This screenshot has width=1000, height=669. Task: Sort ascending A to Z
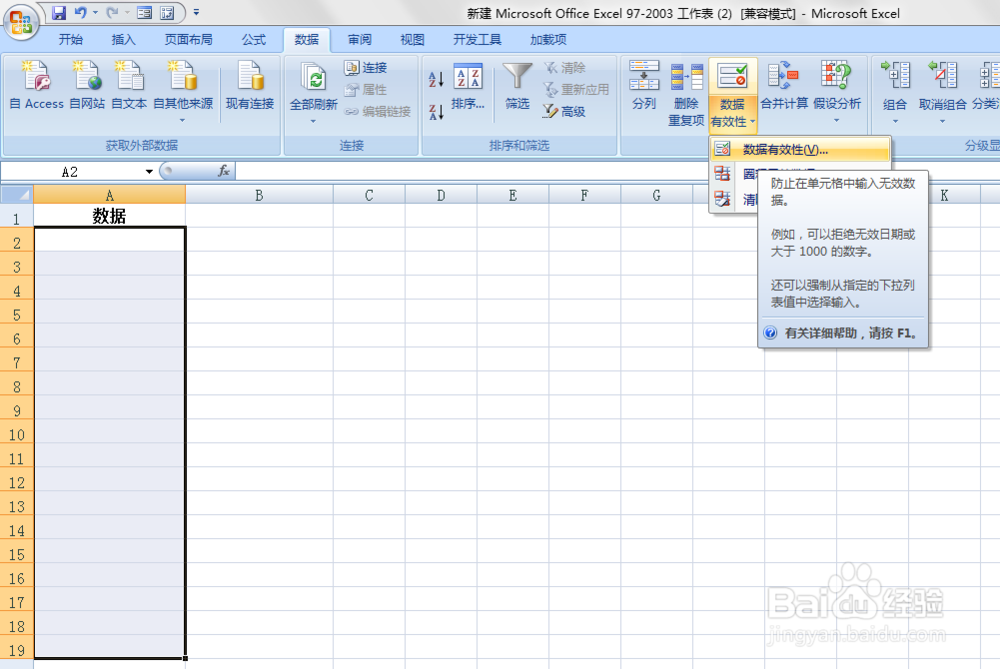coord(436,78)
